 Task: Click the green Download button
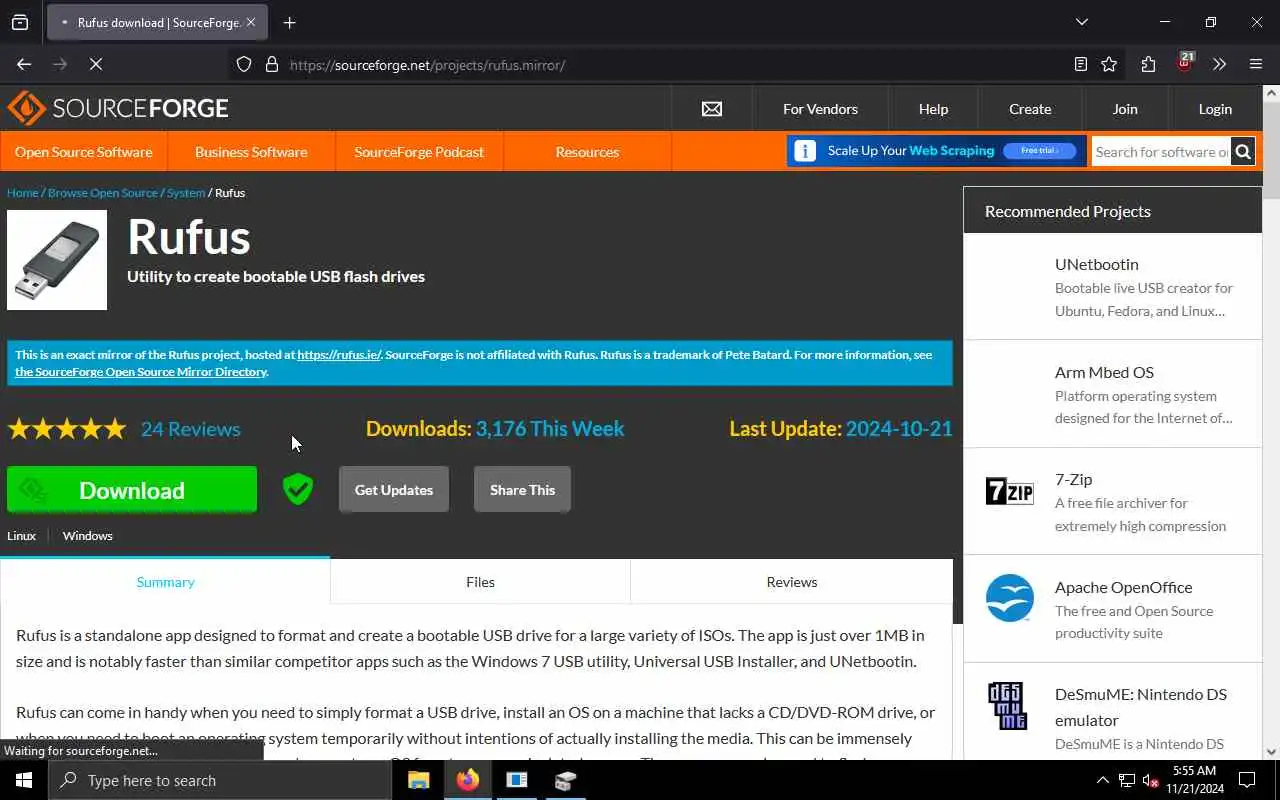(x=132, y=490)
